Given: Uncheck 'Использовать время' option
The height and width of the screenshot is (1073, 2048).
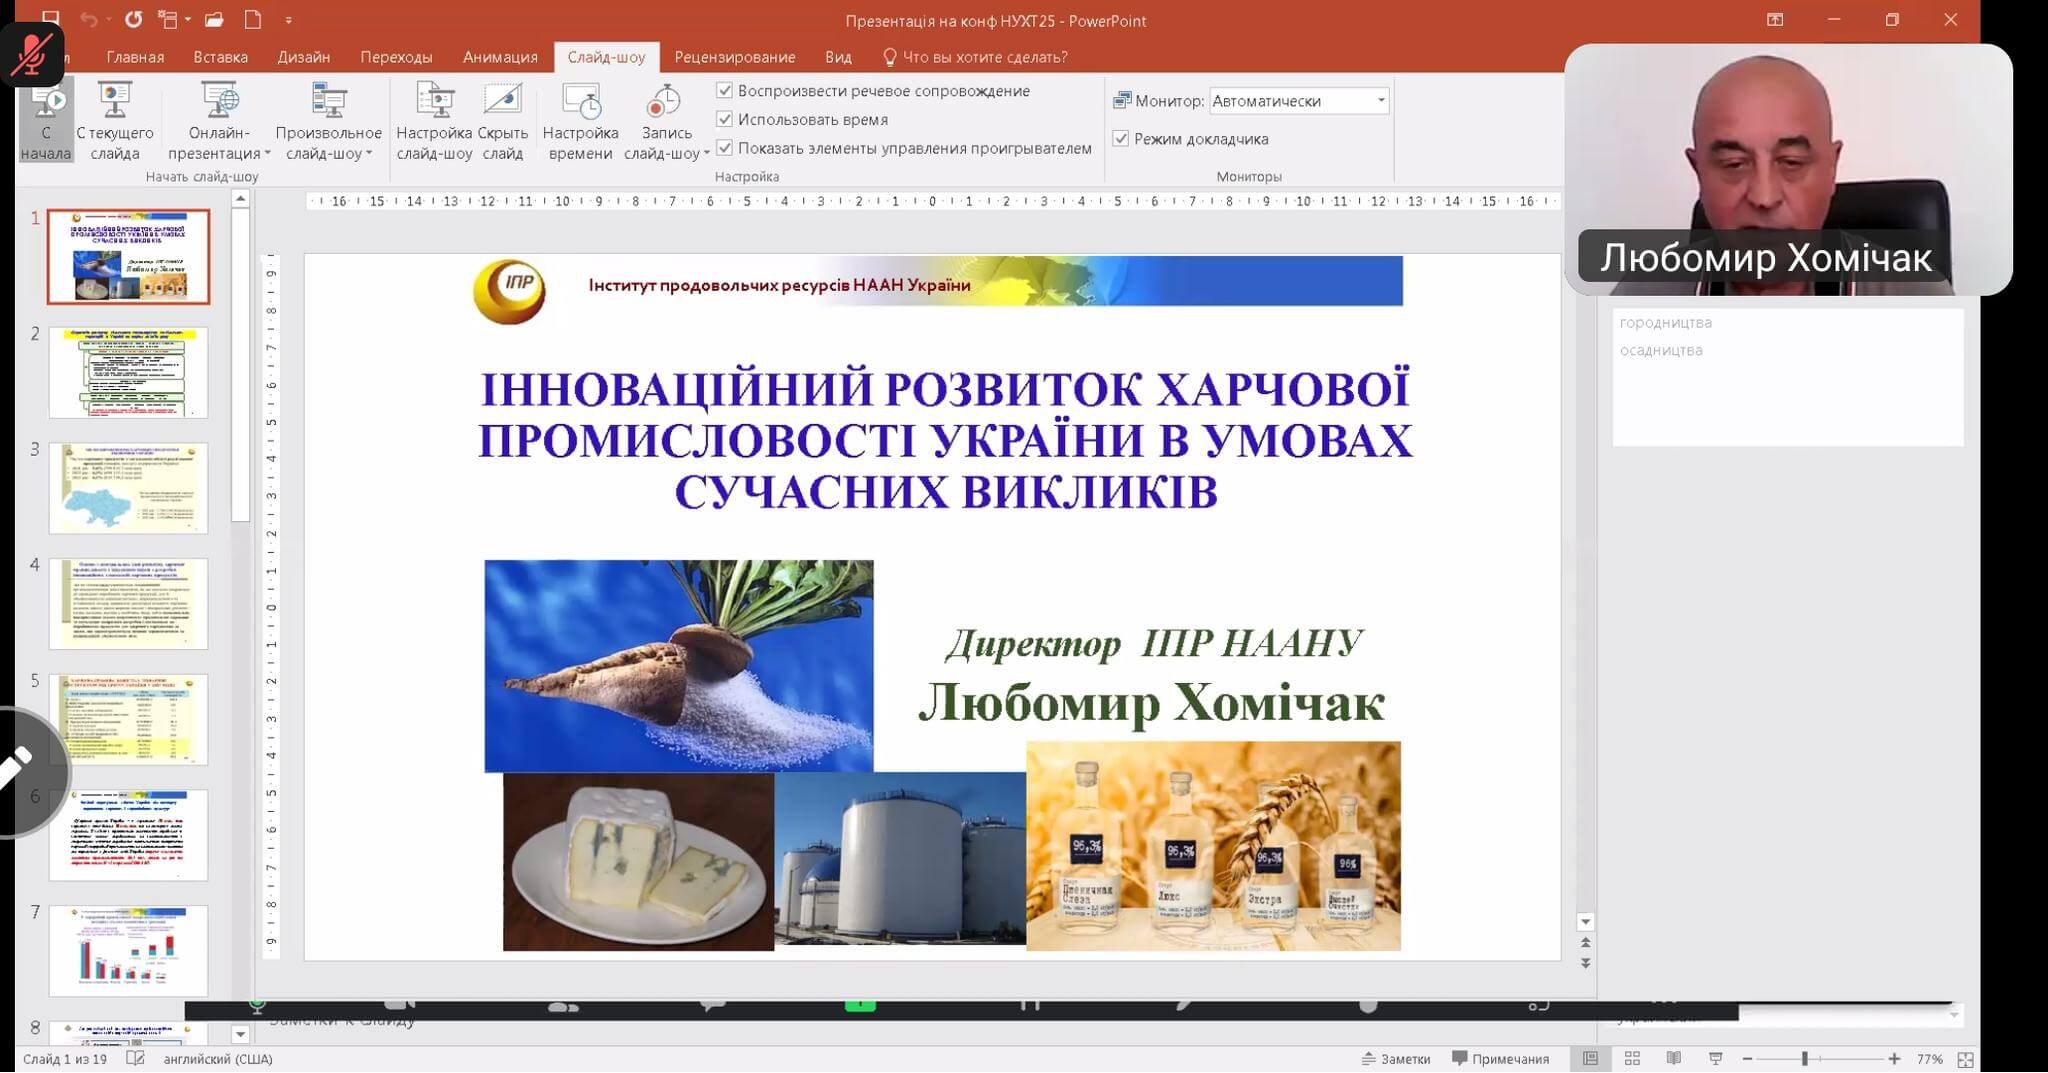Looking at the screenshot, I should 725,120.
